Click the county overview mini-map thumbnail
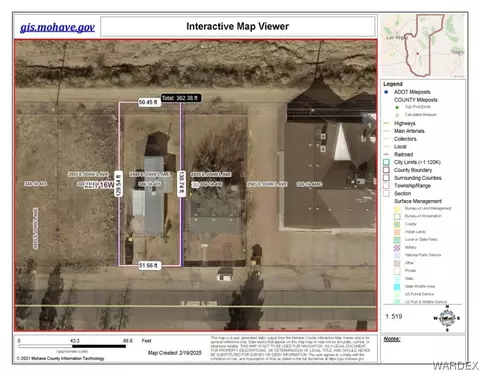480x376 pixels. 423,46
